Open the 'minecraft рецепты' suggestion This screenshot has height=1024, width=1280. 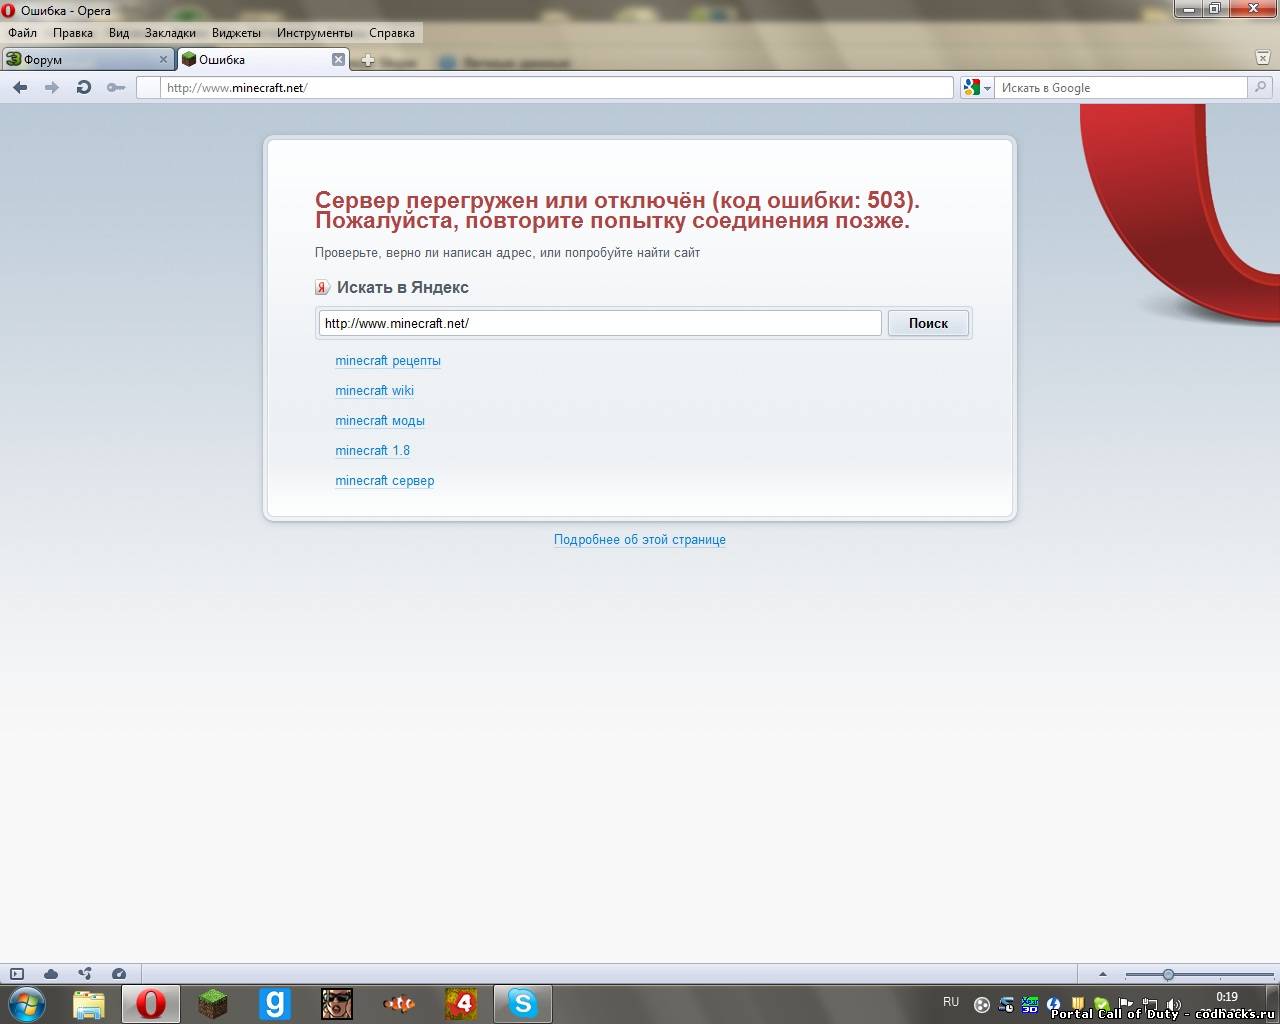[388, 361]
